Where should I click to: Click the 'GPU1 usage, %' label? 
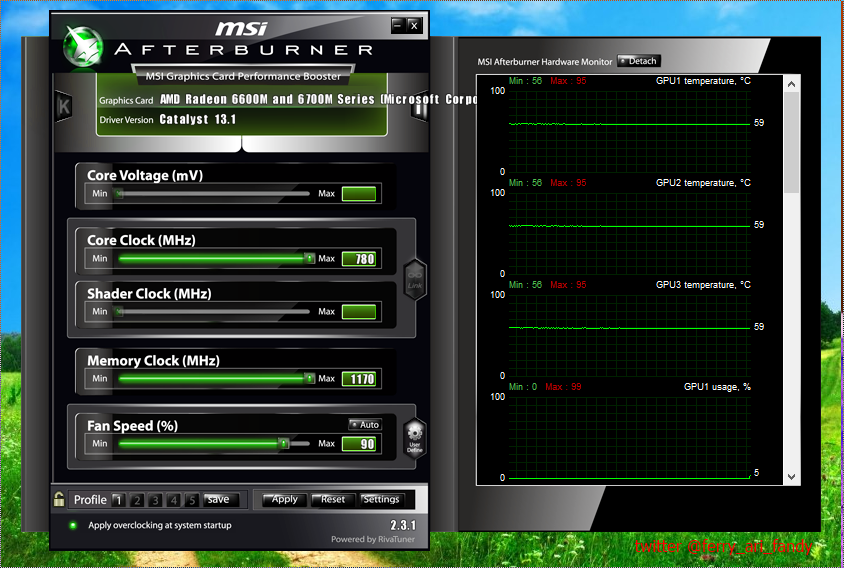pos(717,387)
